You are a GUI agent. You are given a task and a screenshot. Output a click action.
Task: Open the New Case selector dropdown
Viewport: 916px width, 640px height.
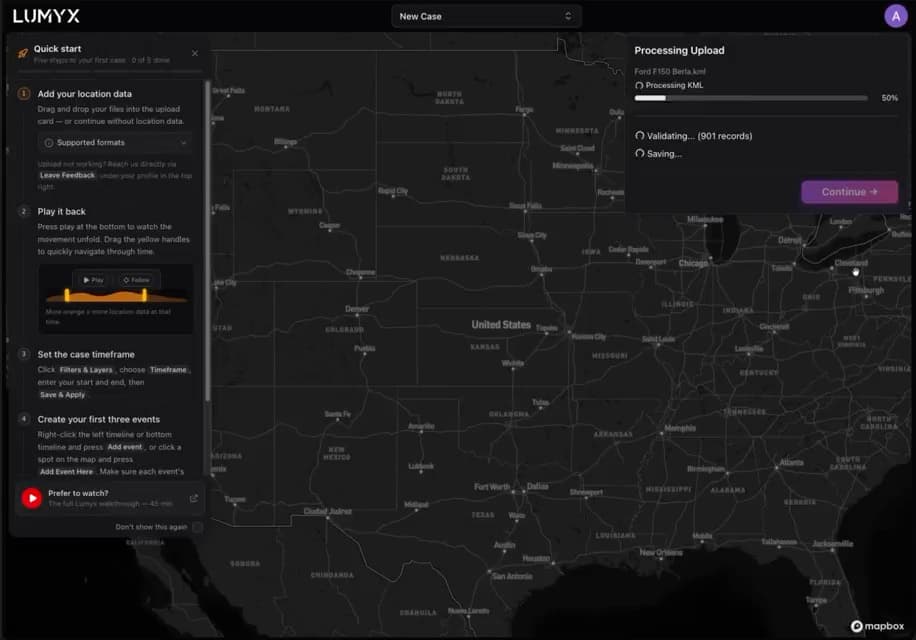(x=485, y=16)
